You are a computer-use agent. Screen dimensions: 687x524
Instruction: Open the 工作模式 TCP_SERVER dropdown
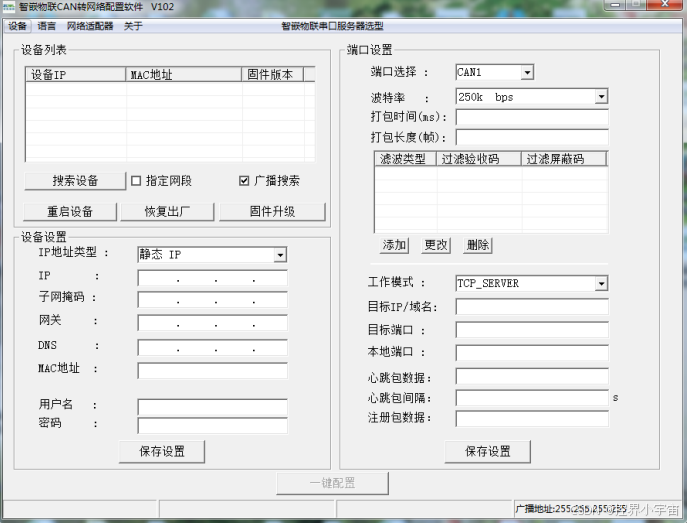(x=601, y=283)
